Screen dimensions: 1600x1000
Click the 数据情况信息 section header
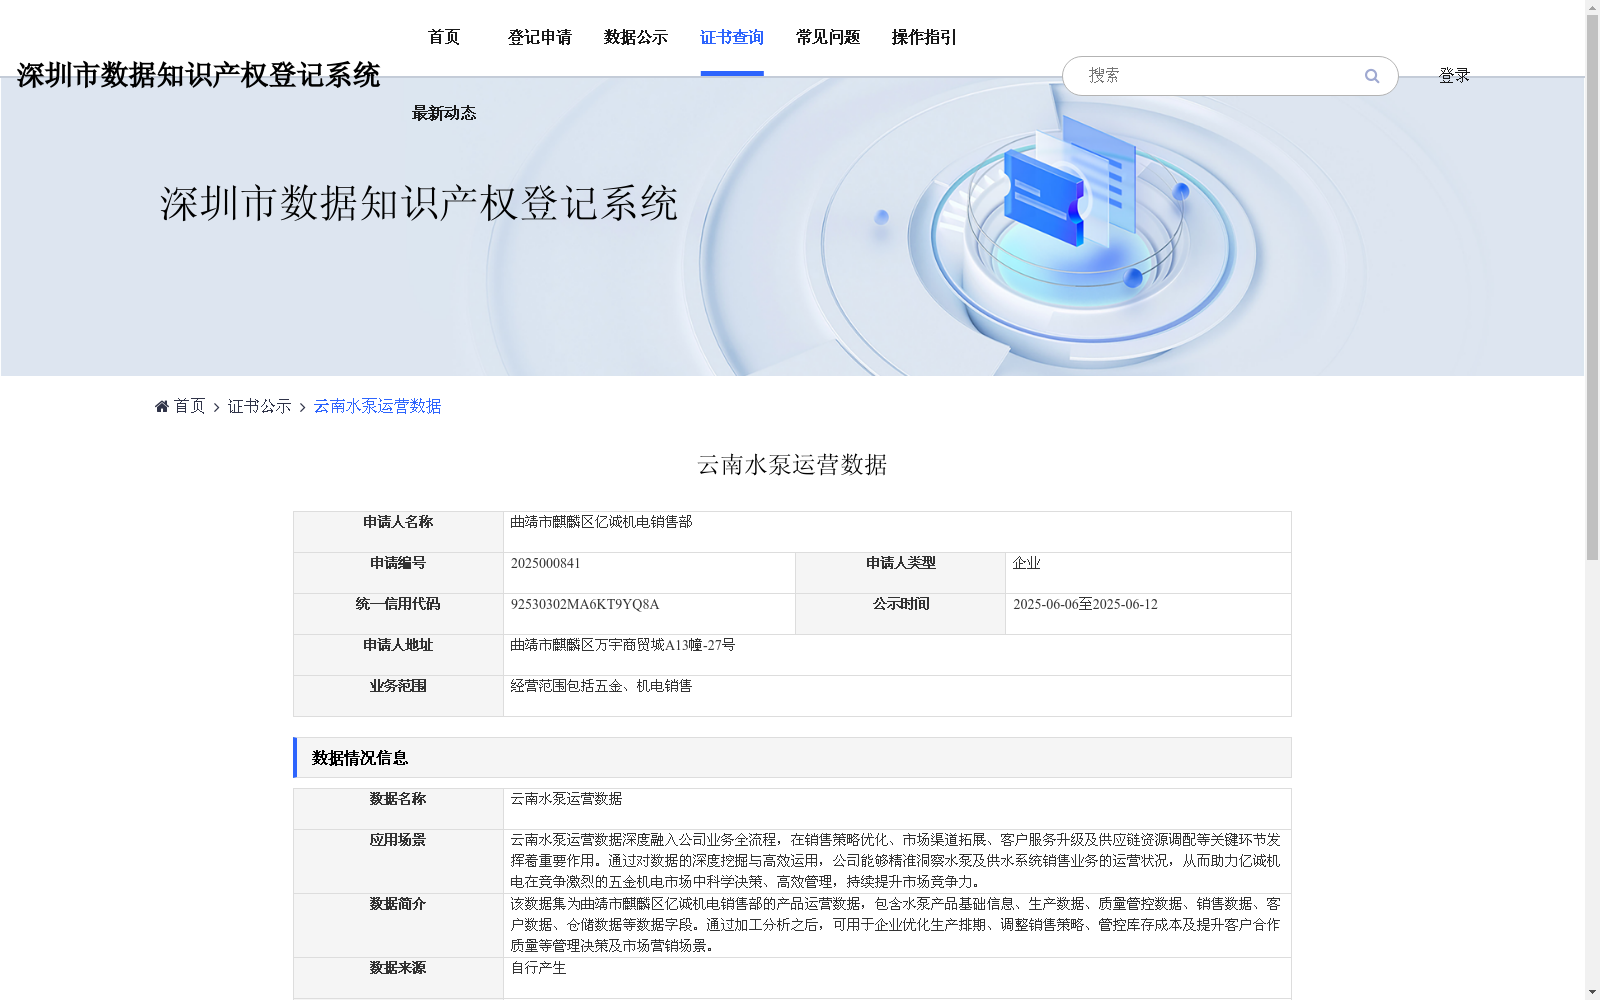[x=792, y=758]
